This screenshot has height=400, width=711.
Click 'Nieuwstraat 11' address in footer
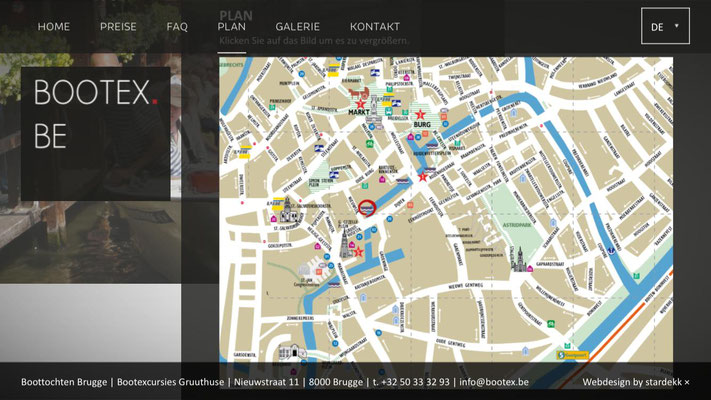[x=267, y=382]
